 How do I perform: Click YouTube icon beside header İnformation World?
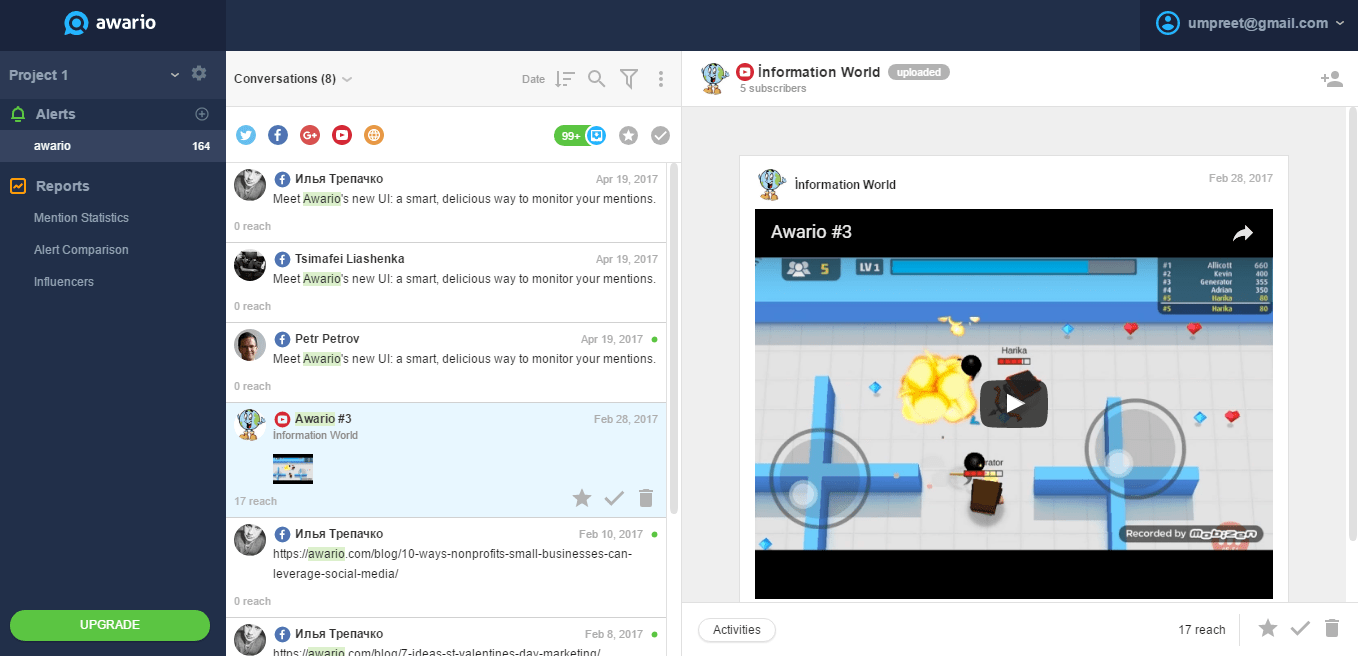(x=745, y=72)
